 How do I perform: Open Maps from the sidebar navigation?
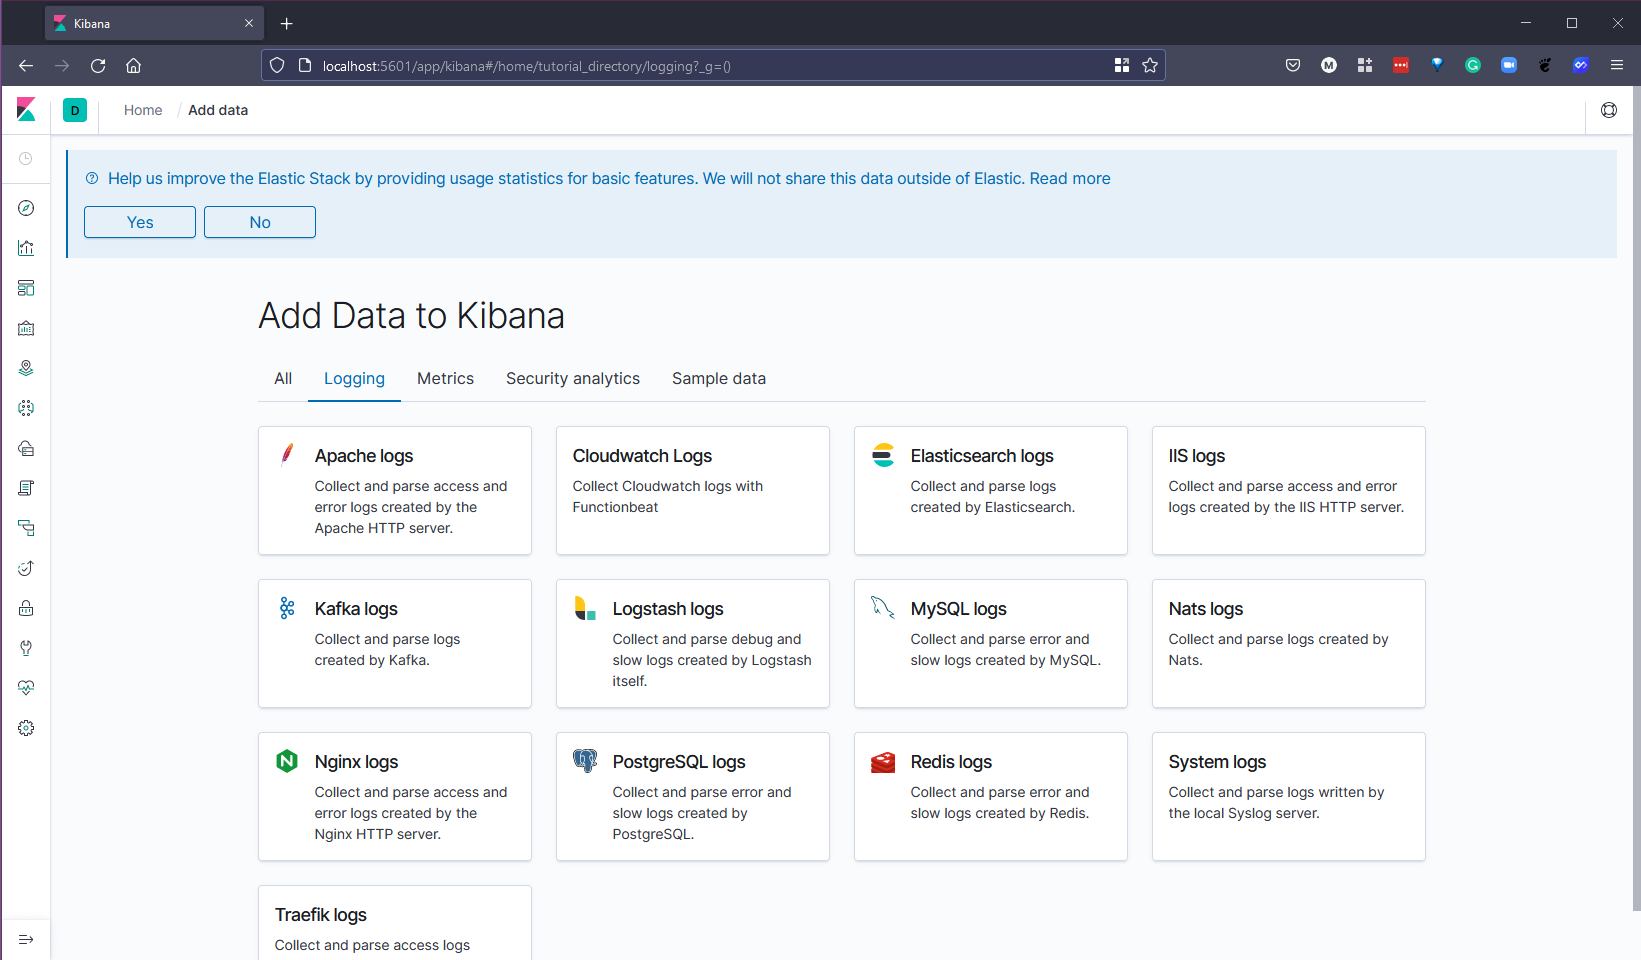[26, 368]
